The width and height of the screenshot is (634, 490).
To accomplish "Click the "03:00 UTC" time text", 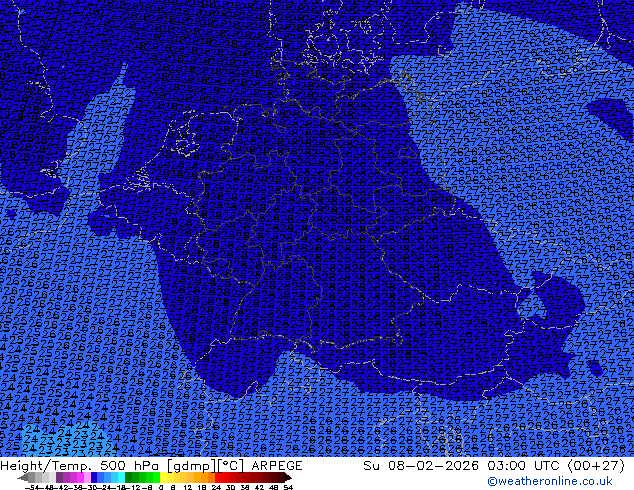I will [524, 466].
